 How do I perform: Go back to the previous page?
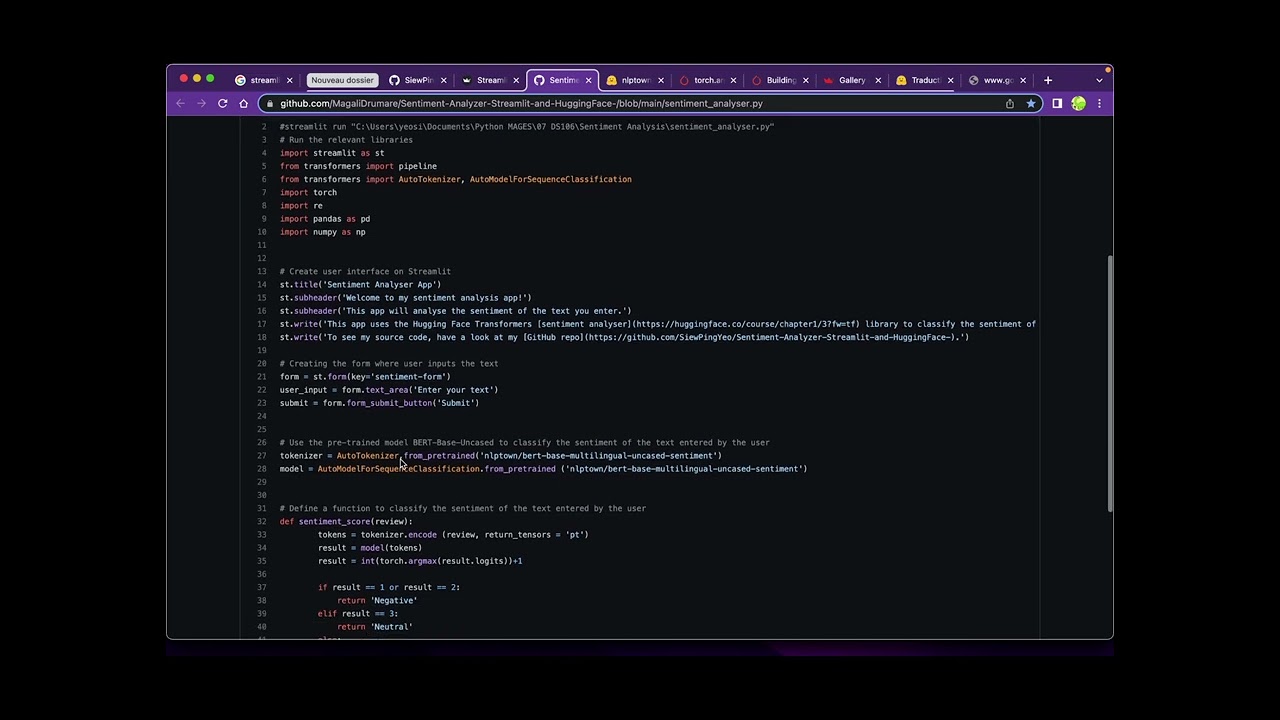point(181,103)
